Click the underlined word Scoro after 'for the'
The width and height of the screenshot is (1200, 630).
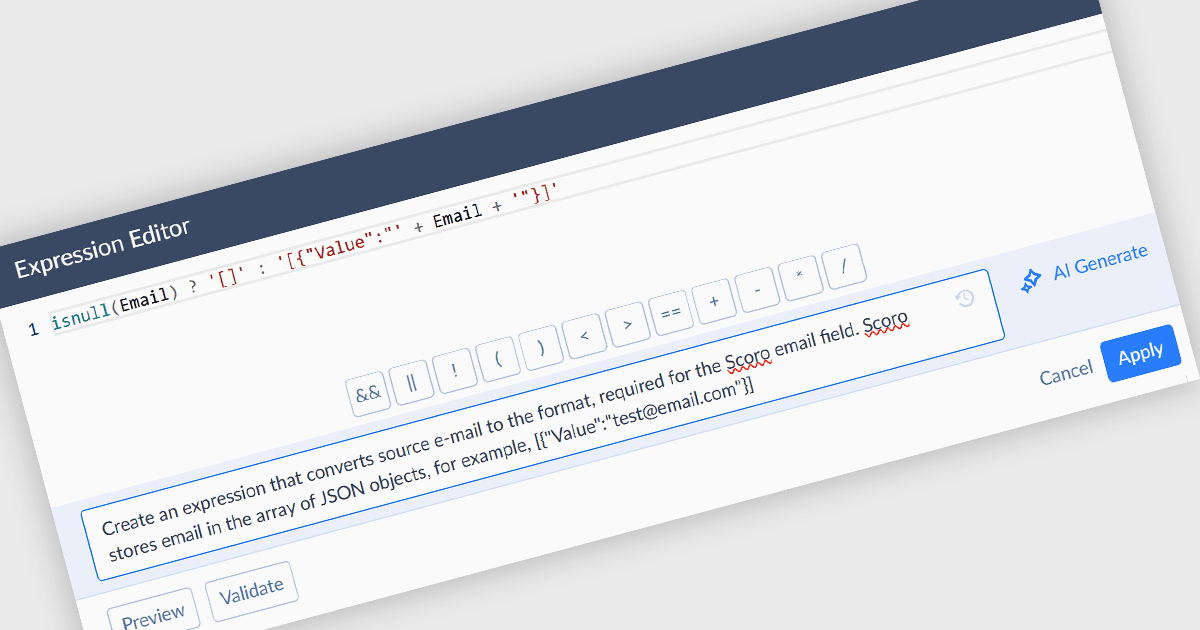(x=749, y=358)
